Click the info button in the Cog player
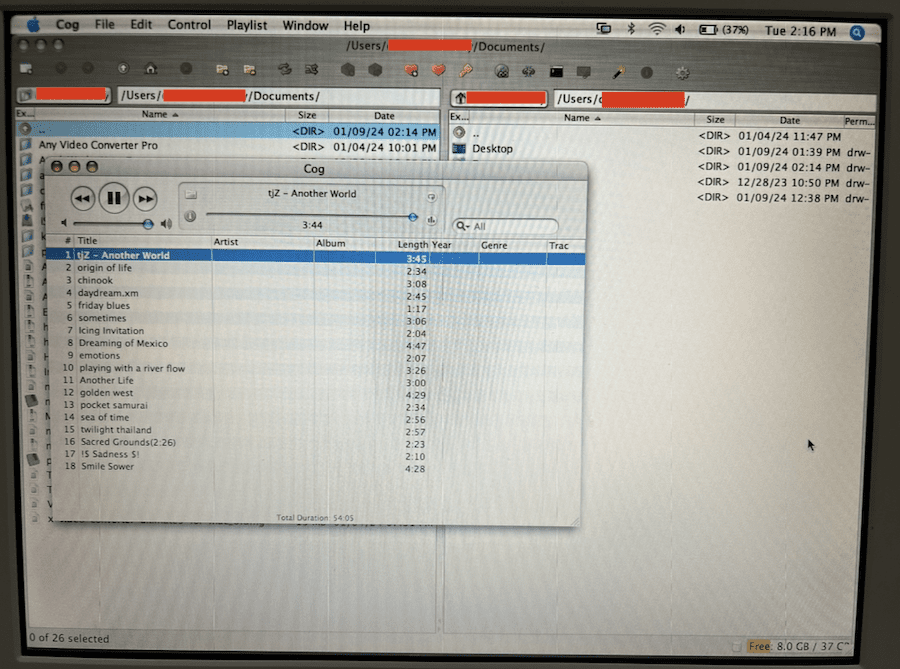The width and height of the screenshot is (900, 669). 190,216
